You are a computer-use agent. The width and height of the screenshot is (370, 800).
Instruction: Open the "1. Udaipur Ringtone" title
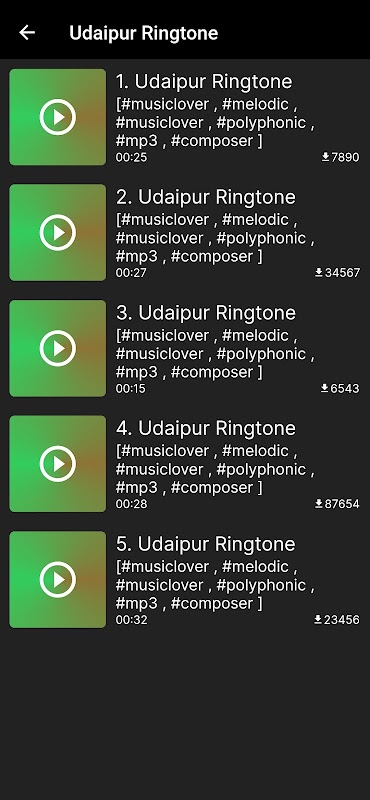[x=204, y=82]
